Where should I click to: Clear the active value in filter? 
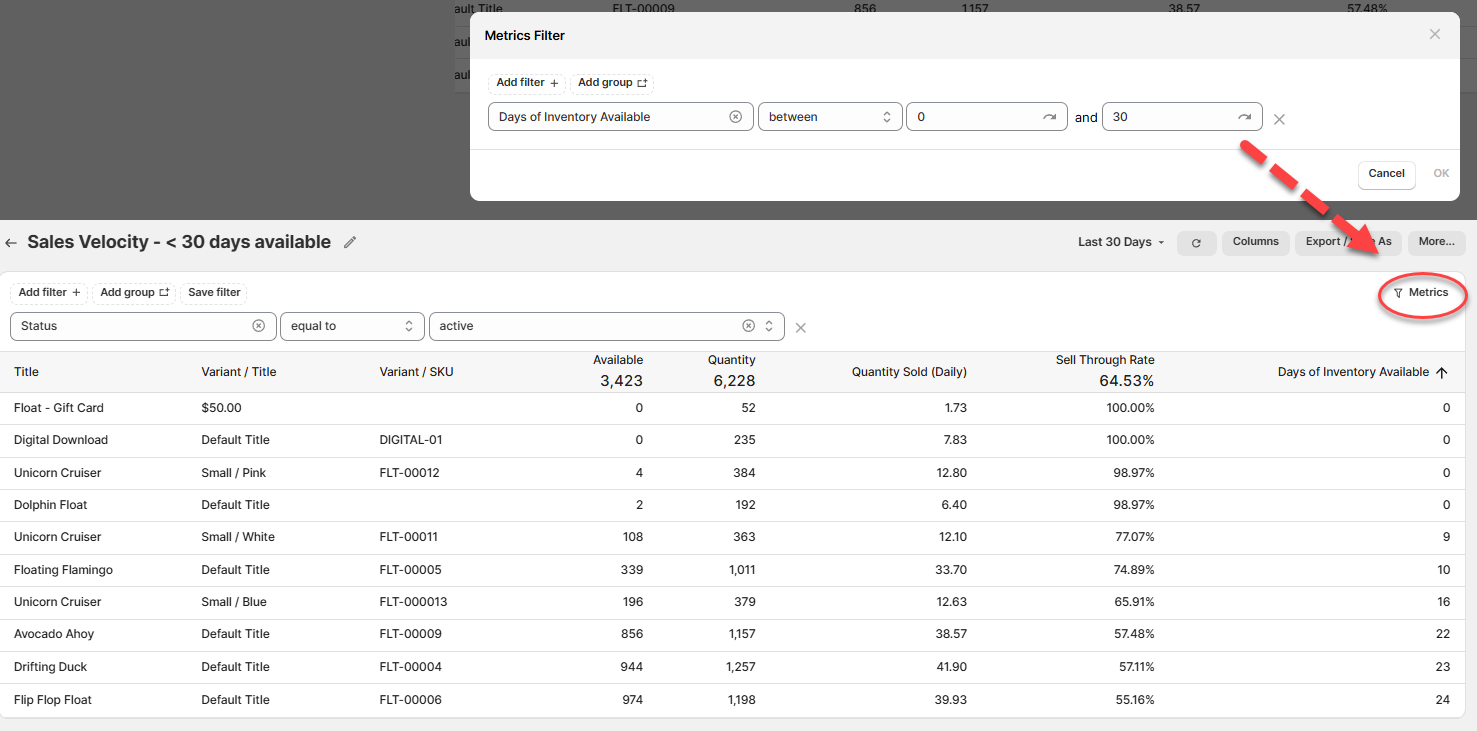point(748,326)
